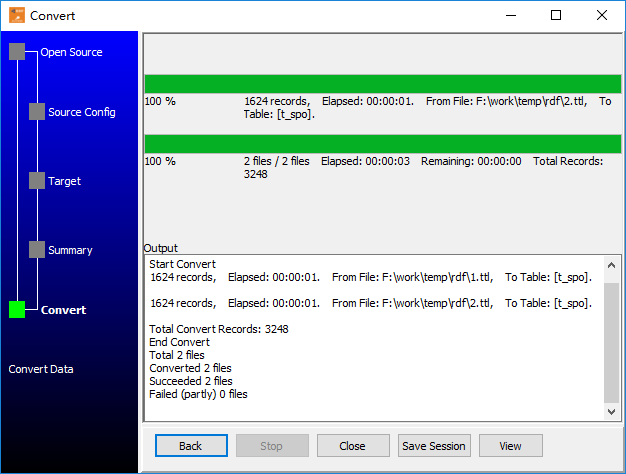The height and width of the screenshot is (474, 626).
Task: Minimize the Convert window
Action: 511,16
